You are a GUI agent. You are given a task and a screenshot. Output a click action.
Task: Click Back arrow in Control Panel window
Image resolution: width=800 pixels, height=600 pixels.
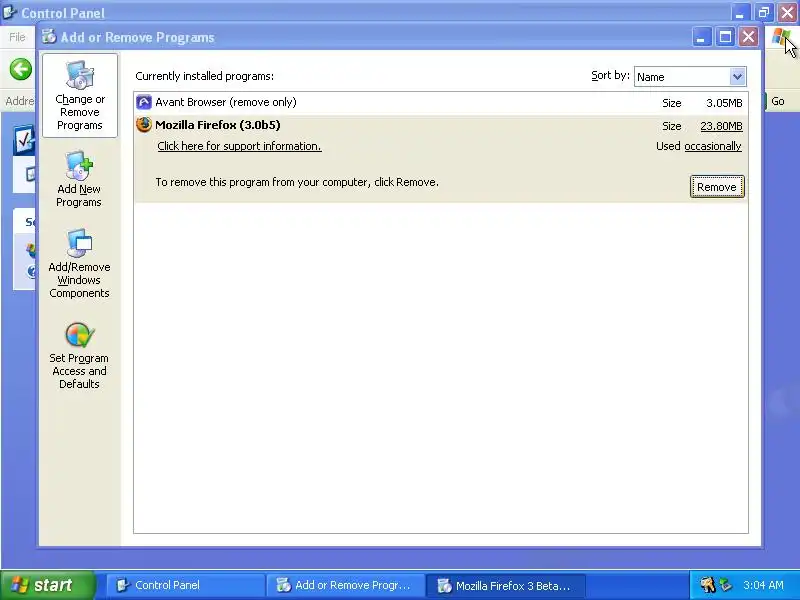[x=21, y=69]
